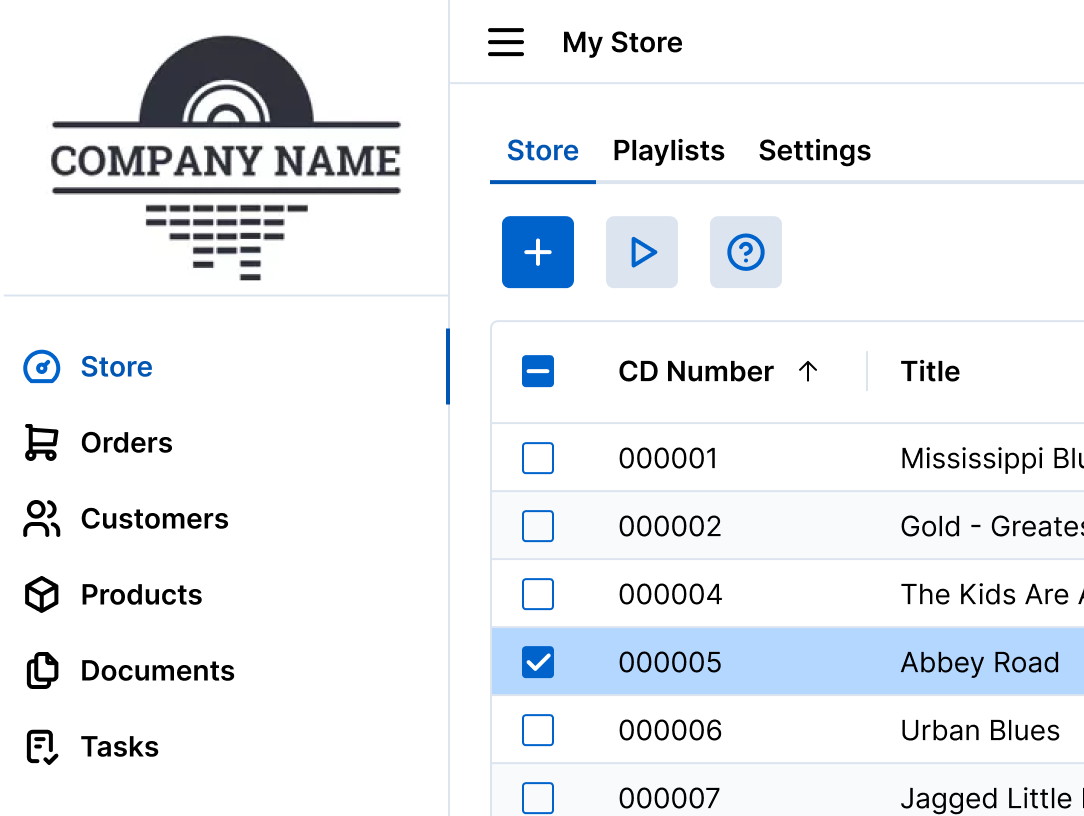Sort by CD Number using arrow
The height and width of the screenshot is (816, 1084).
808,372
